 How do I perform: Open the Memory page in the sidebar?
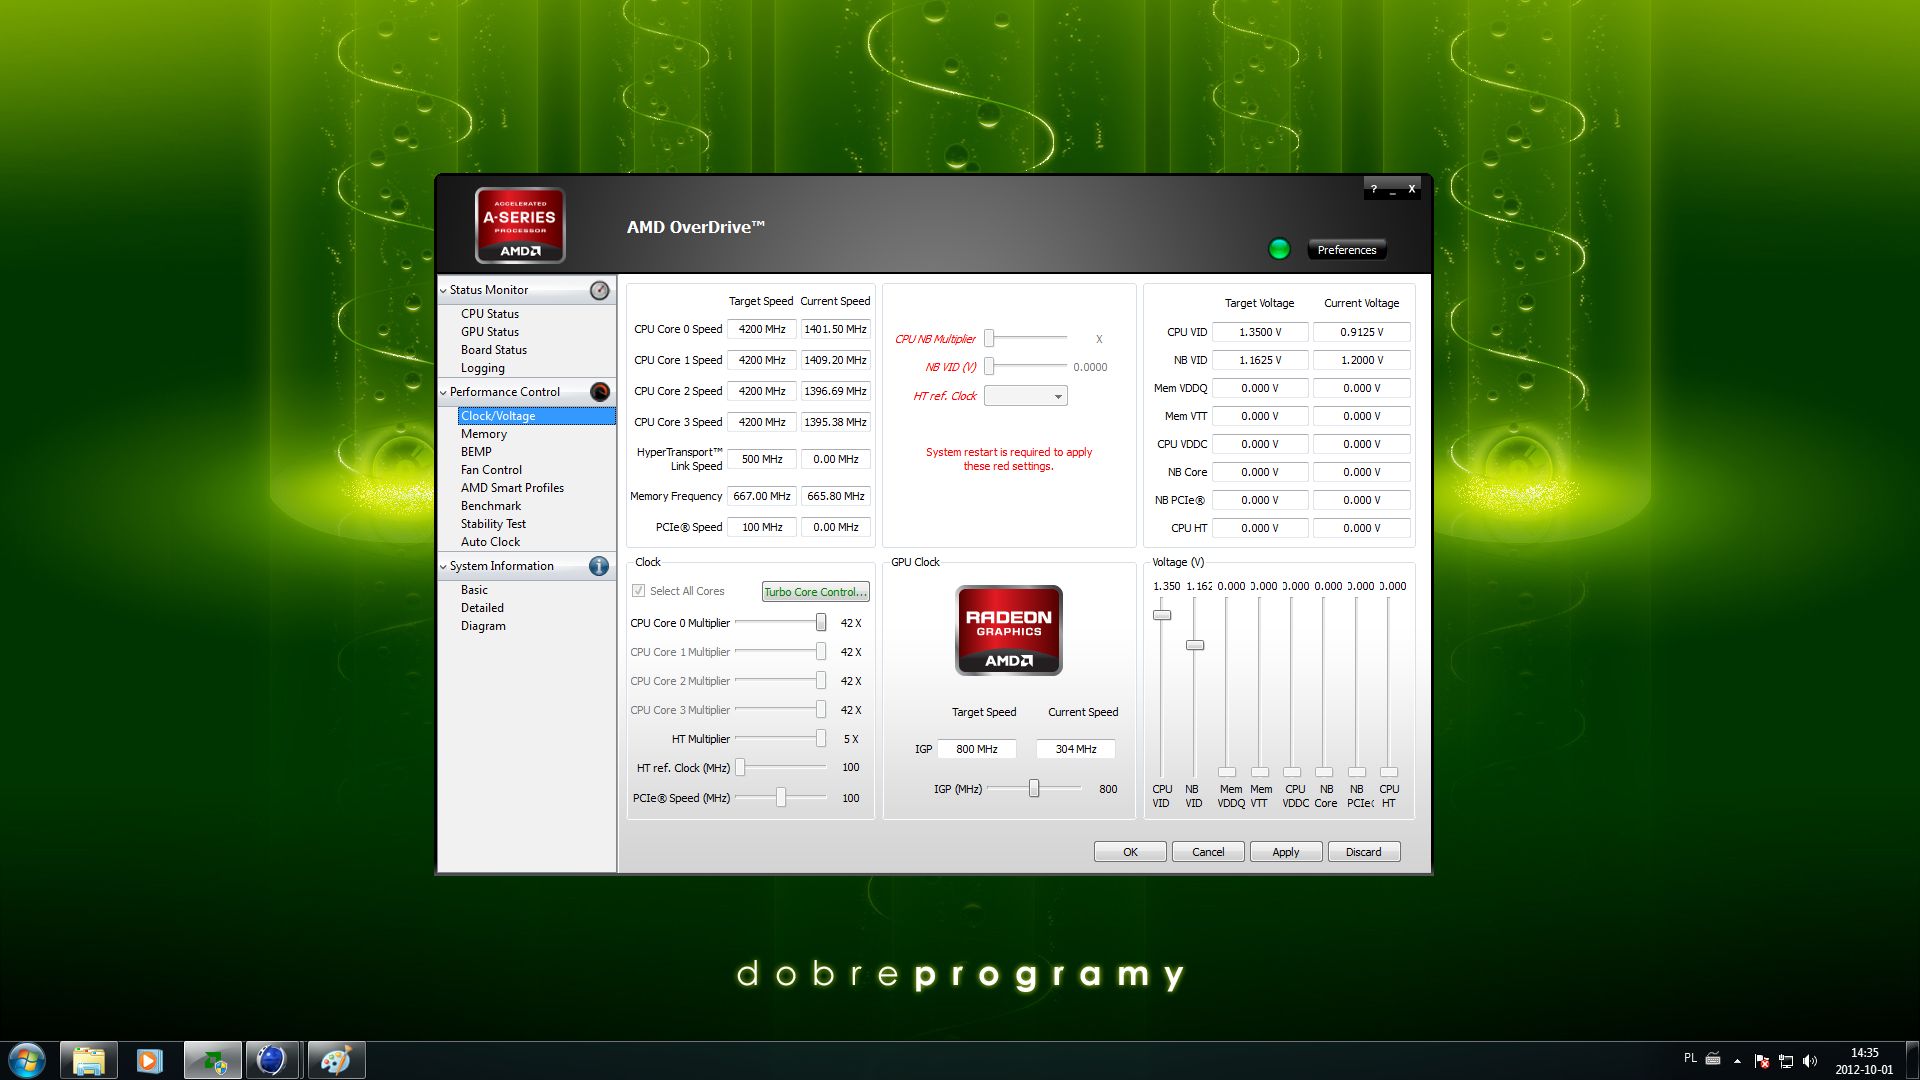click(x=484, y=434)
